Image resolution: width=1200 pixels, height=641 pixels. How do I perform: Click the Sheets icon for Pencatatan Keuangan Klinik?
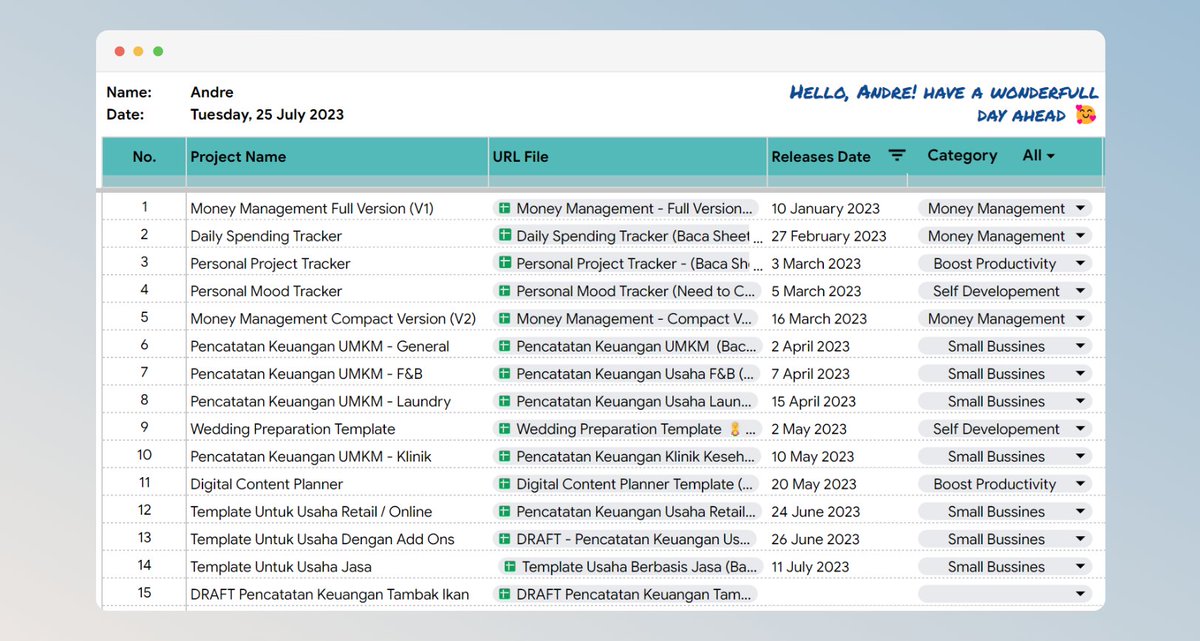pyautogui.click(x=503, y=456)
